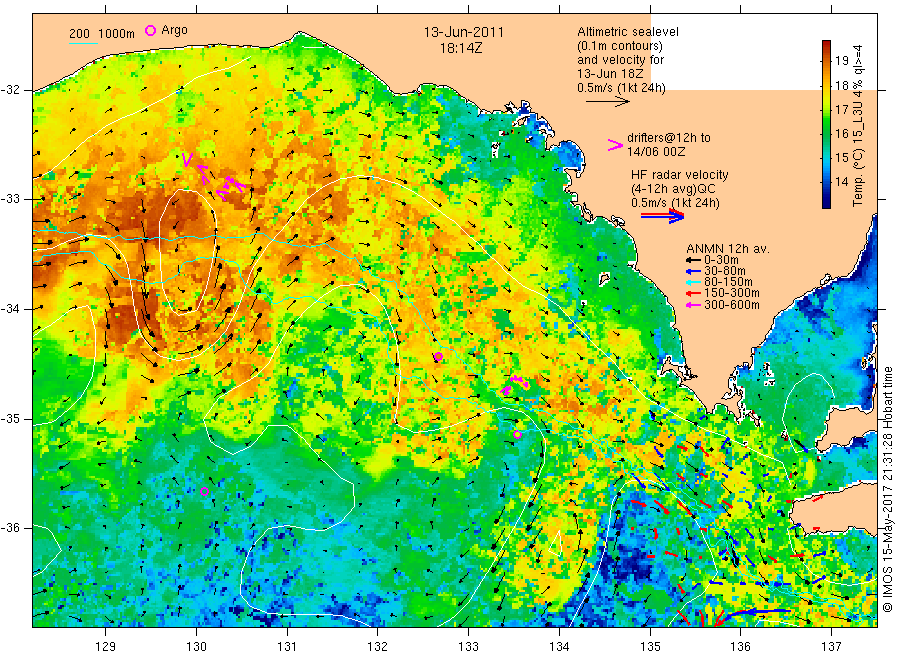This screenshot has height=660, width=900.
Task: Click the 'HF radar velocity' label
Action: 680,174
